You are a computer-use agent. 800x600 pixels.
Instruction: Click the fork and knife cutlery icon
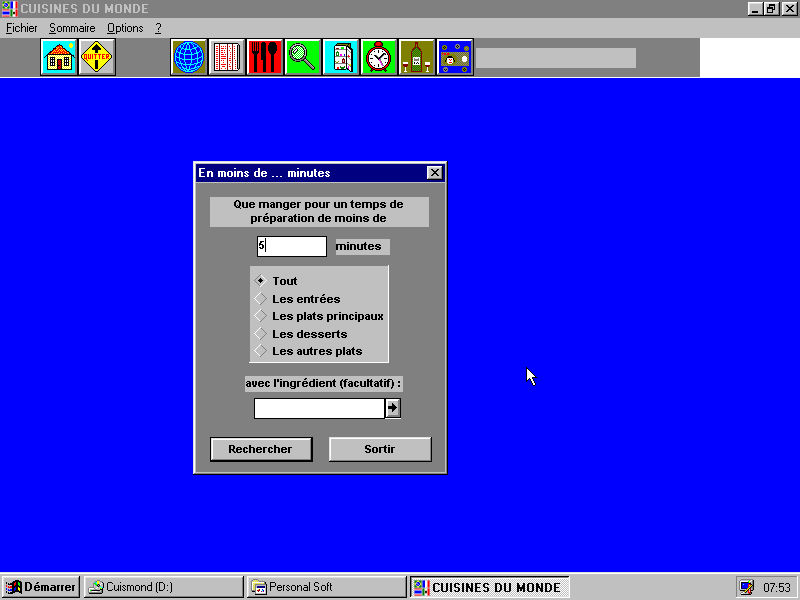pos(265,57)
